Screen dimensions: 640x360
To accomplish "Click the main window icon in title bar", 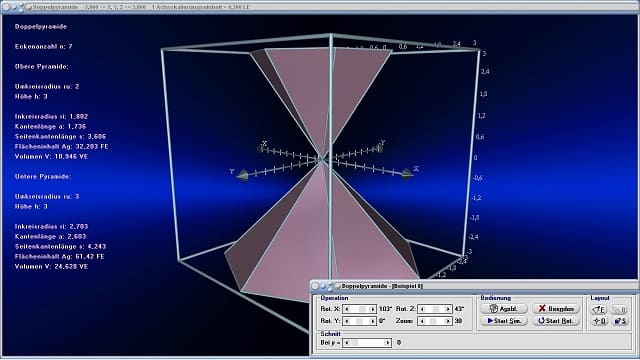I will 29,7.
